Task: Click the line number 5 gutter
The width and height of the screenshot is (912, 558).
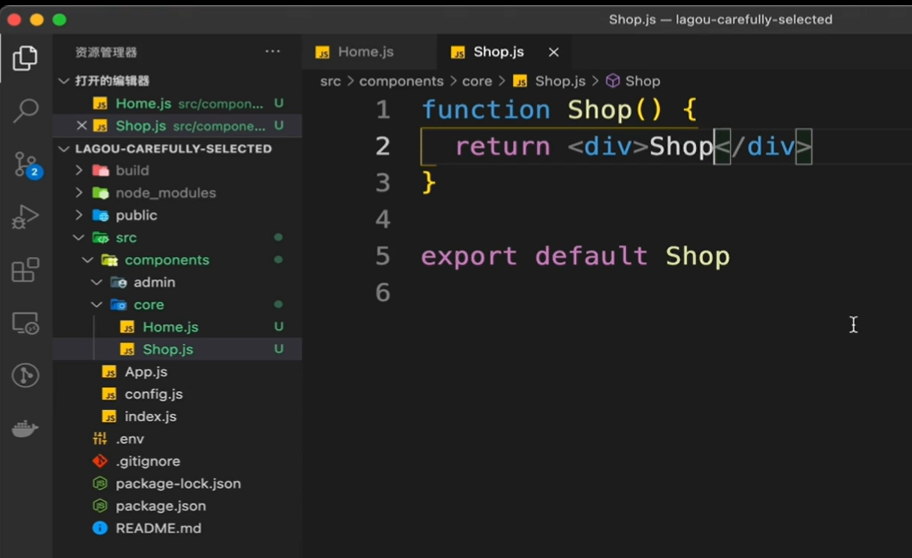Action: pos(383,256)
